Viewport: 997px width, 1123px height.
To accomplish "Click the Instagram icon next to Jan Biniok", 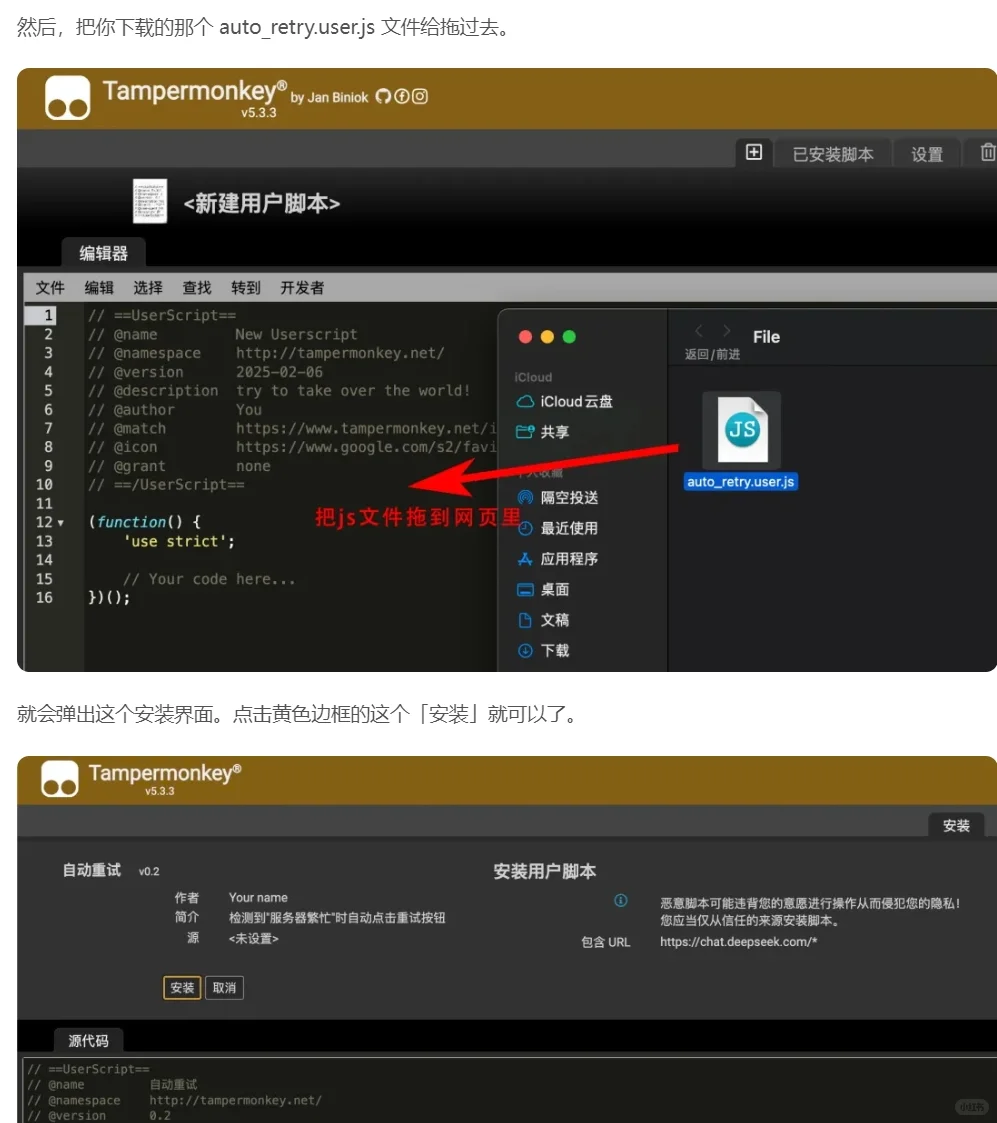I will (418, 97).
